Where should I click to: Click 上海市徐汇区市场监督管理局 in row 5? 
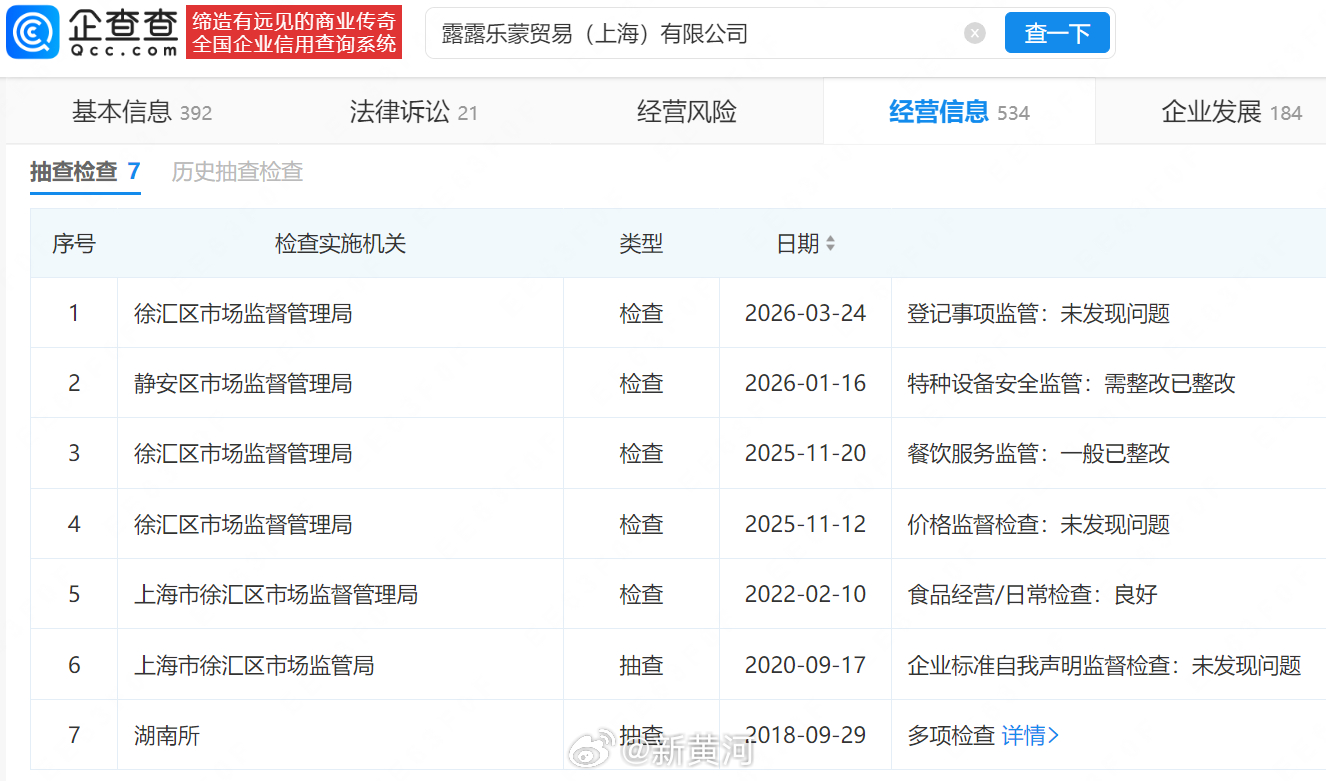point(276,595)
